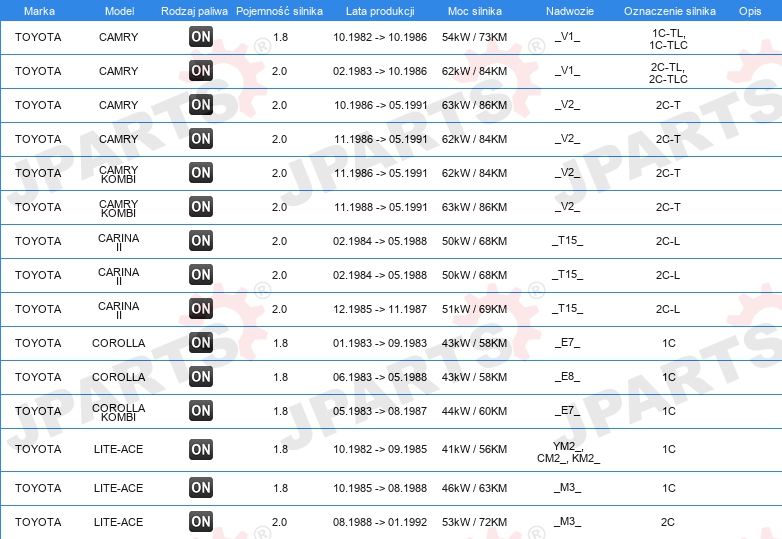This screenshot has height=539, width=782.
Task: Click the Lata produkcji column header
Action: pos(380,11)
